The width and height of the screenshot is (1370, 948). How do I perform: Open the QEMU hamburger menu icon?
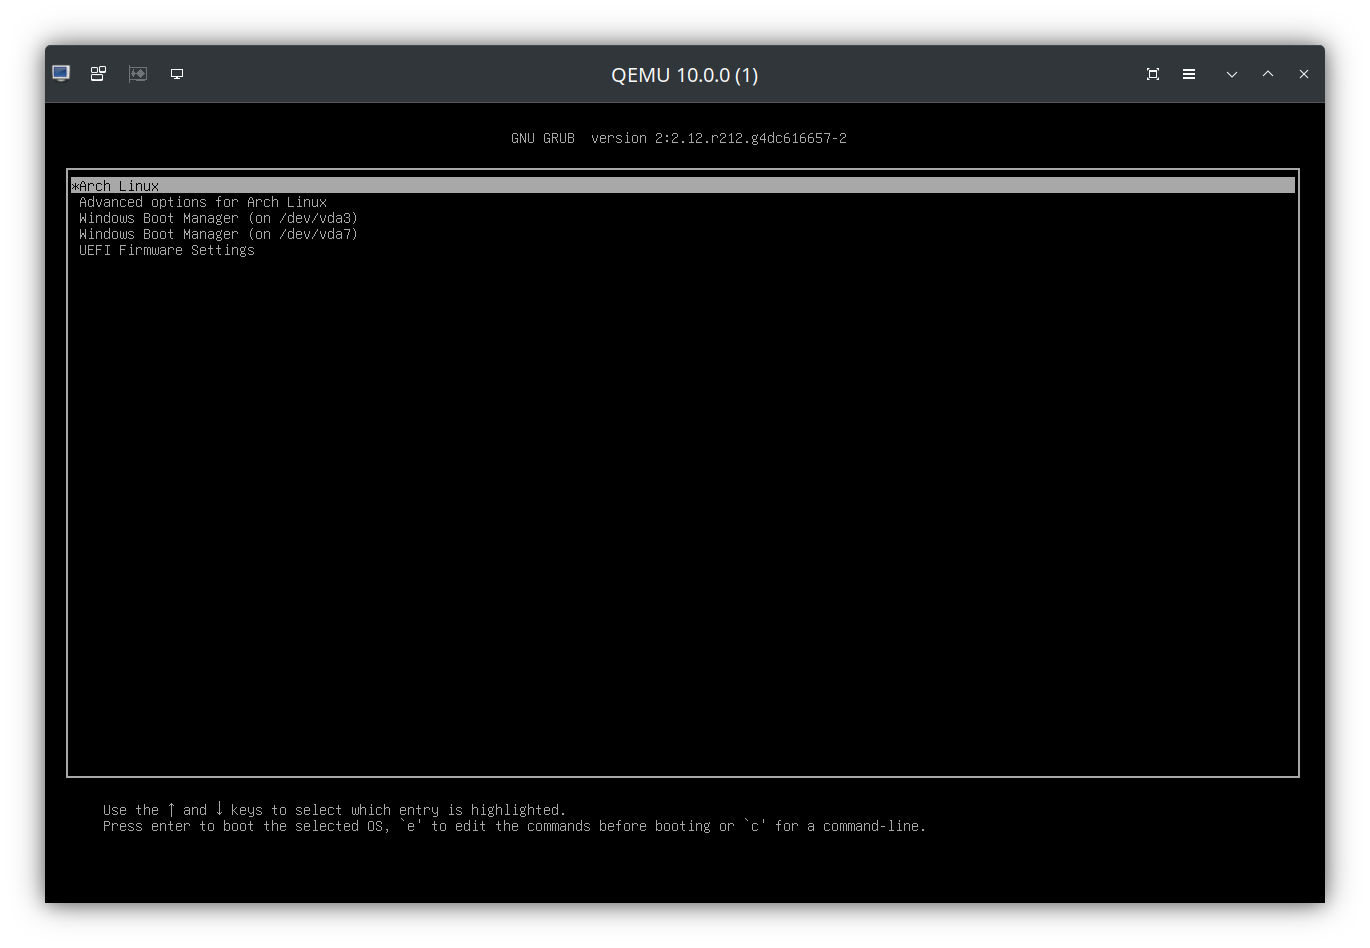(x=1188, y=73)
